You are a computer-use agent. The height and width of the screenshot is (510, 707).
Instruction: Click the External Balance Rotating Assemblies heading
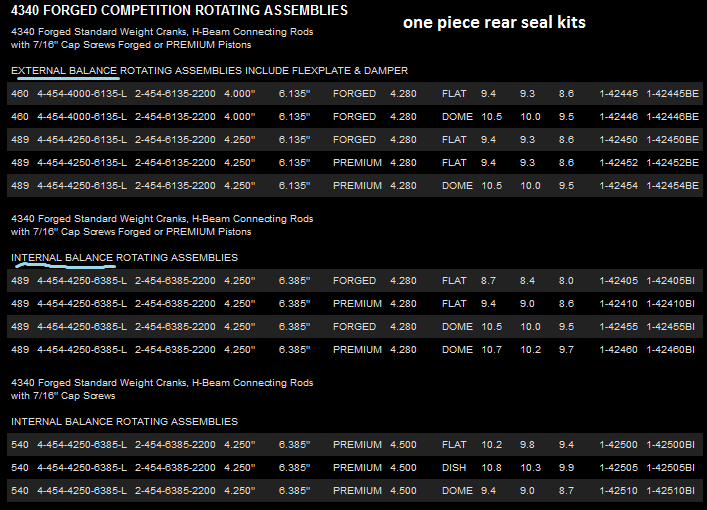(209, 70)
